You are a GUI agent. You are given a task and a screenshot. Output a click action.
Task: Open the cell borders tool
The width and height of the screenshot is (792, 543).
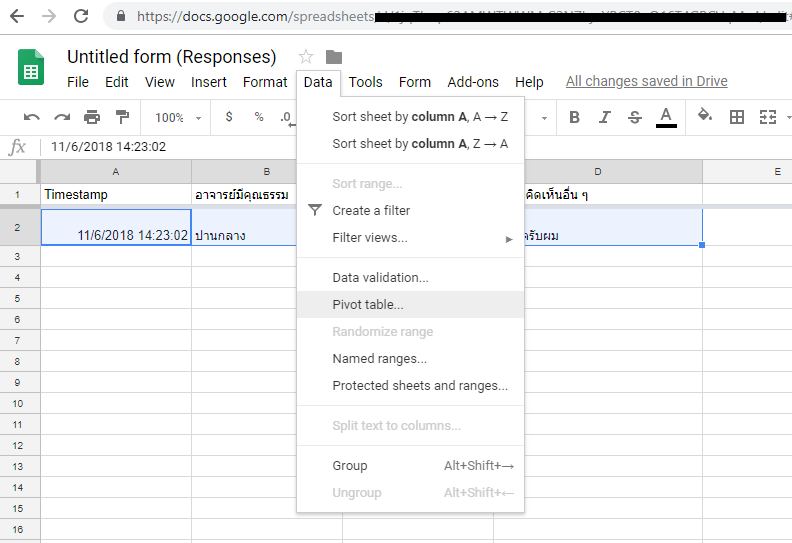pos(737,118)
